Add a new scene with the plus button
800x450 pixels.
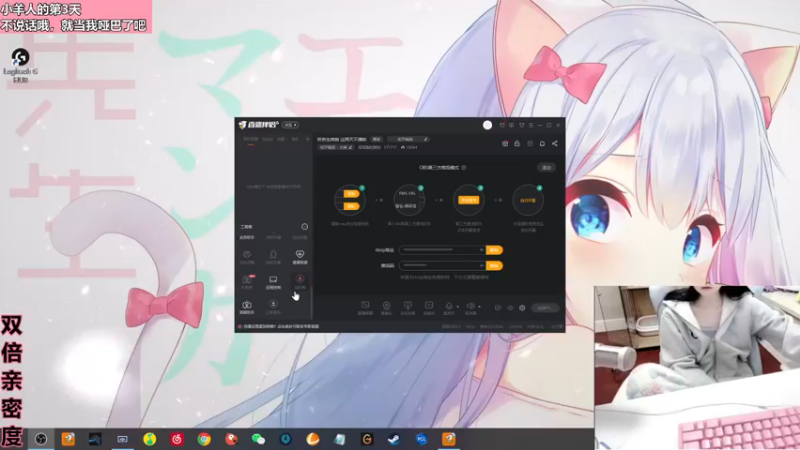(x=307, y=139)
